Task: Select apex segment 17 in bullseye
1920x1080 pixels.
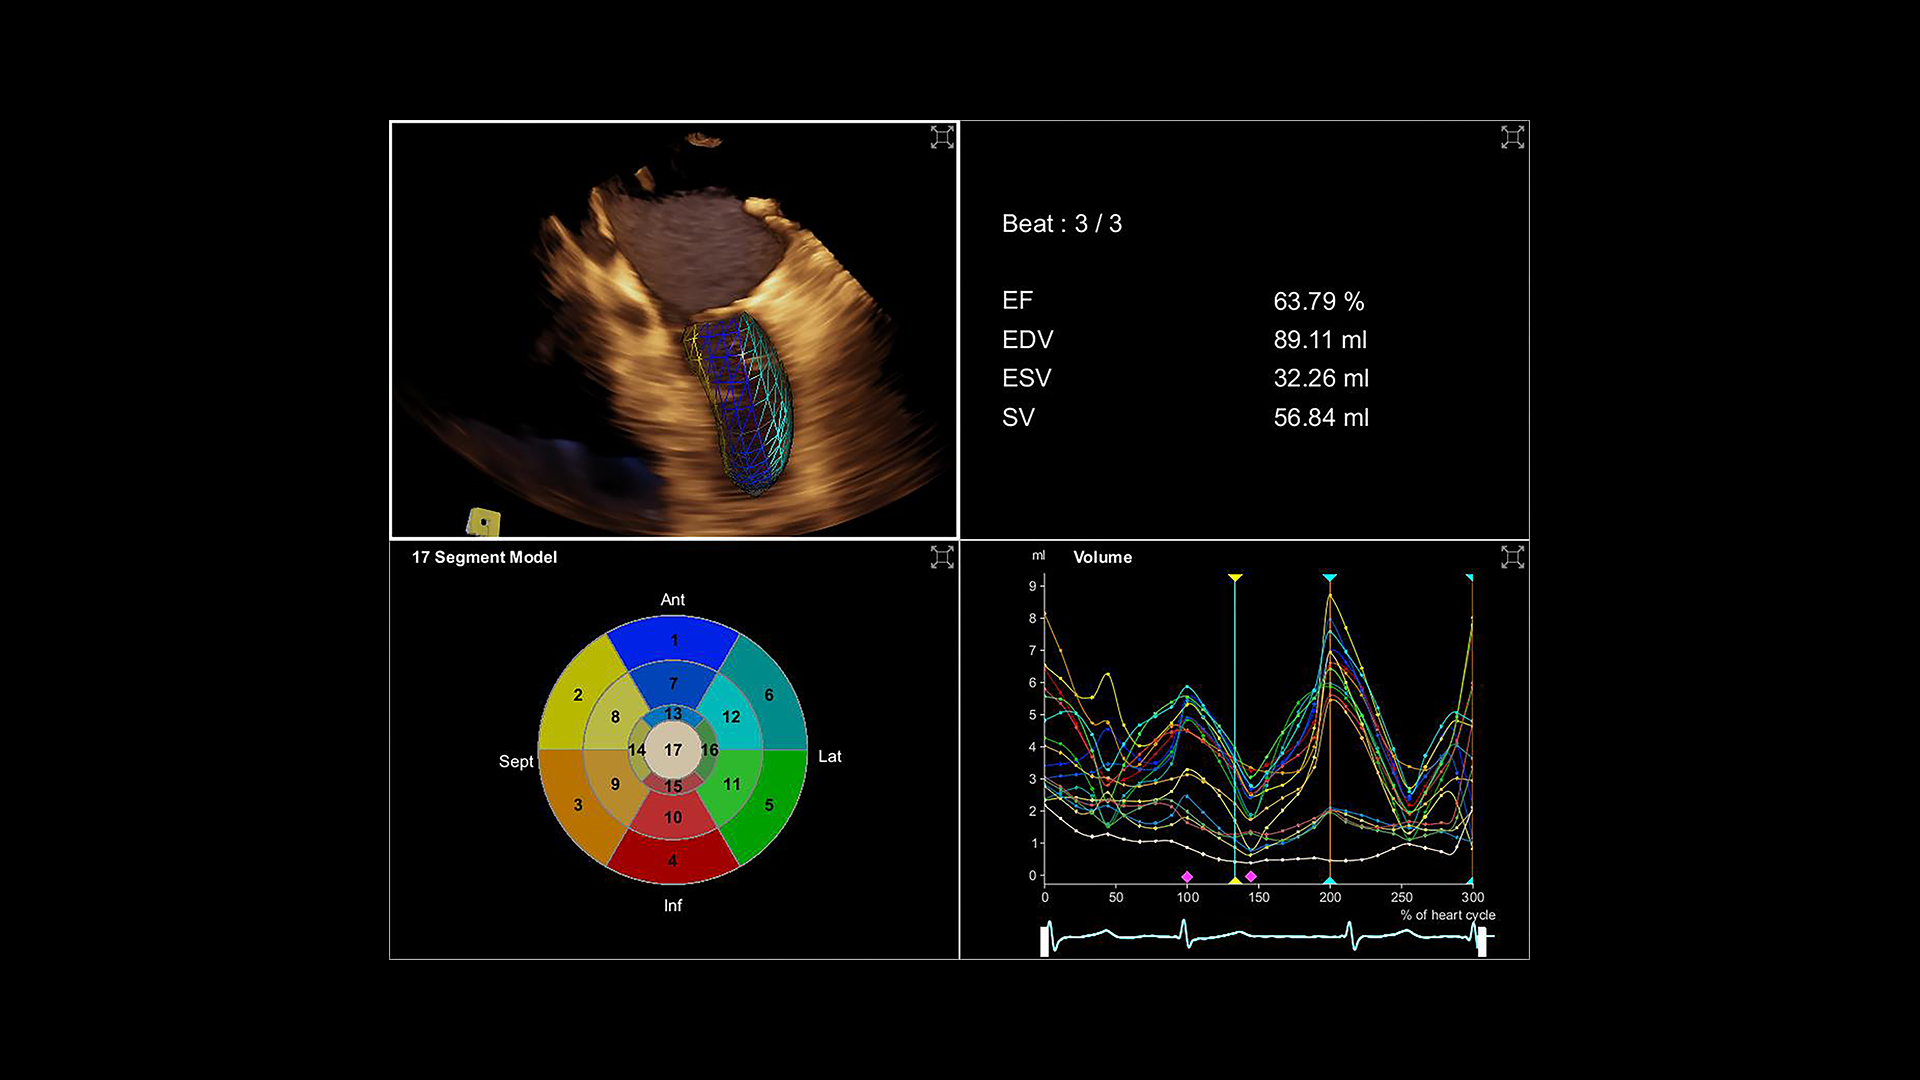Action: [673, 750]
